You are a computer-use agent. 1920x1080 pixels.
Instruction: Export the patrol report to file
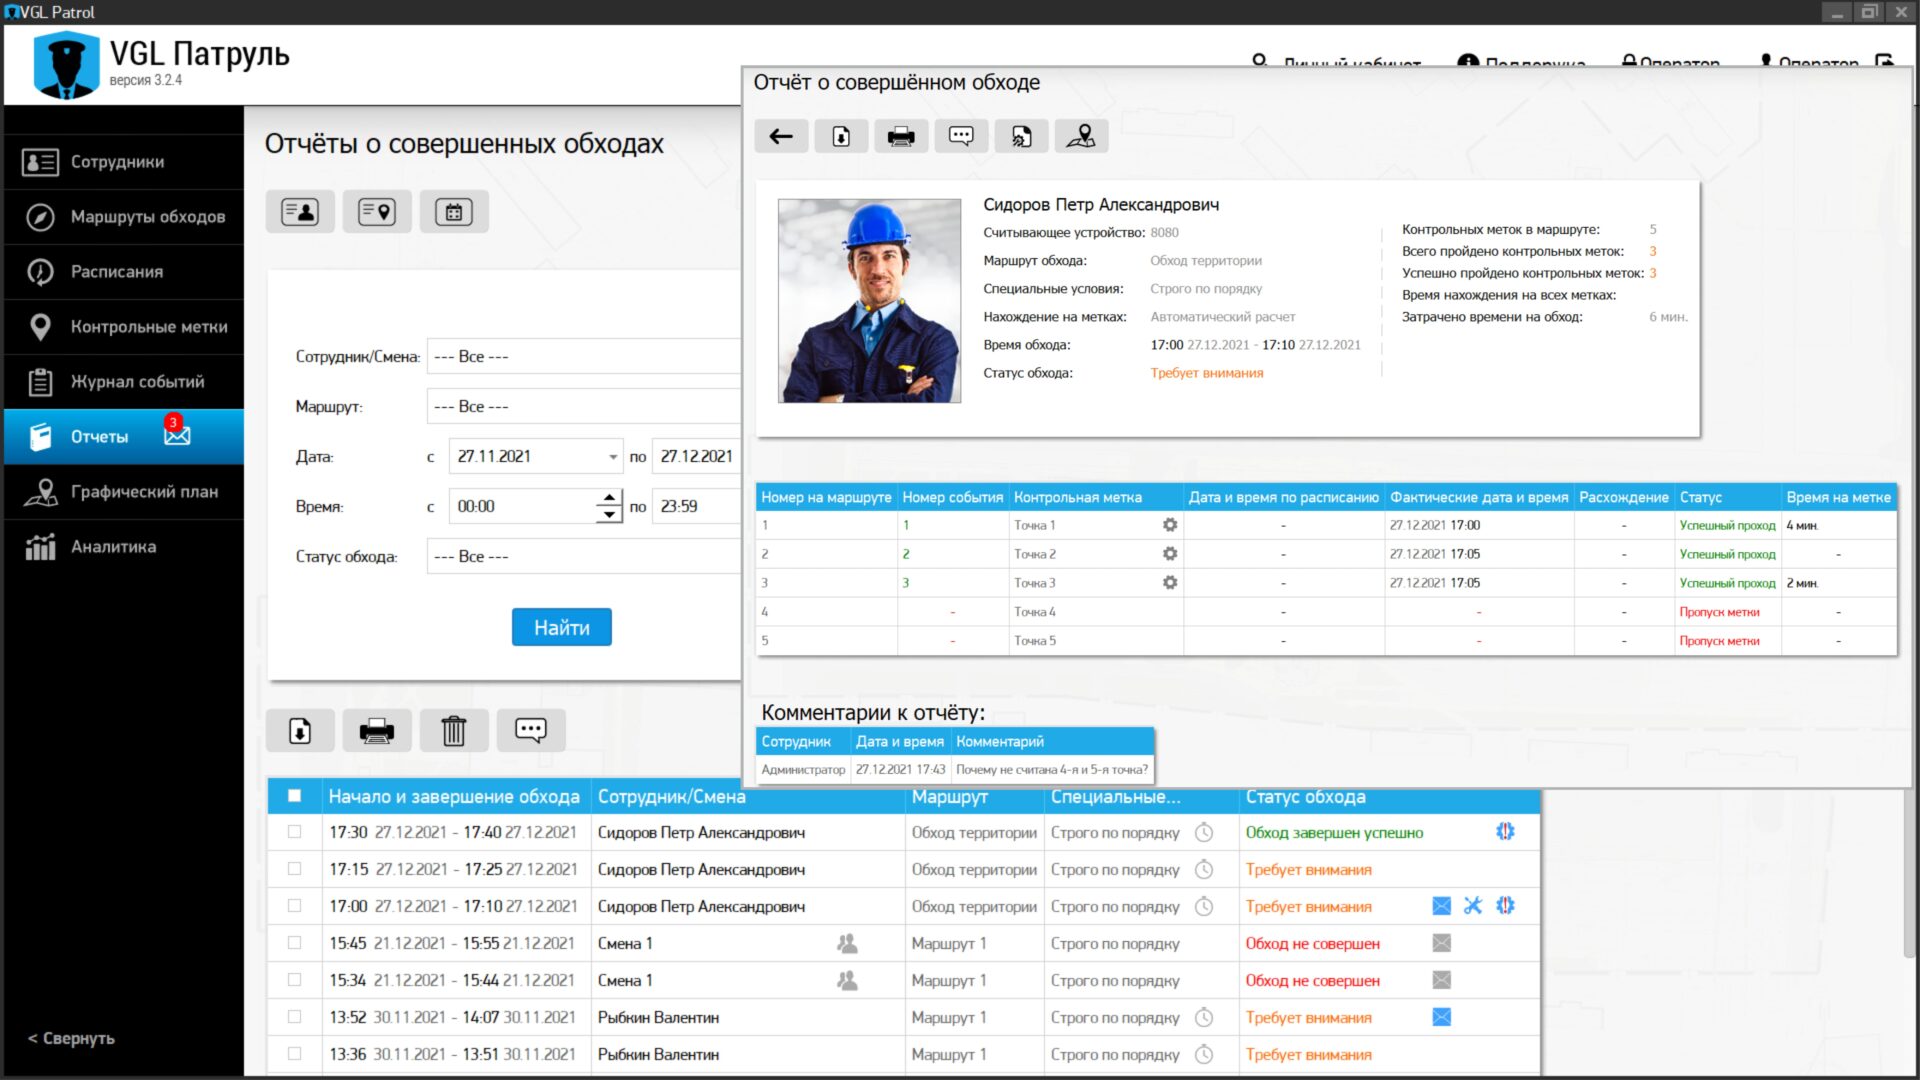841,136
